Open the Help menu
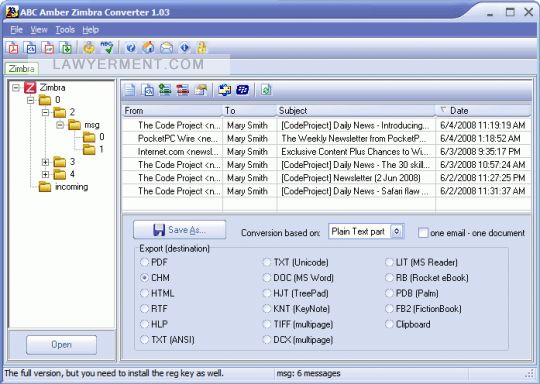The width and height of the screenshot is (540, 384). (x=91, y=30)
